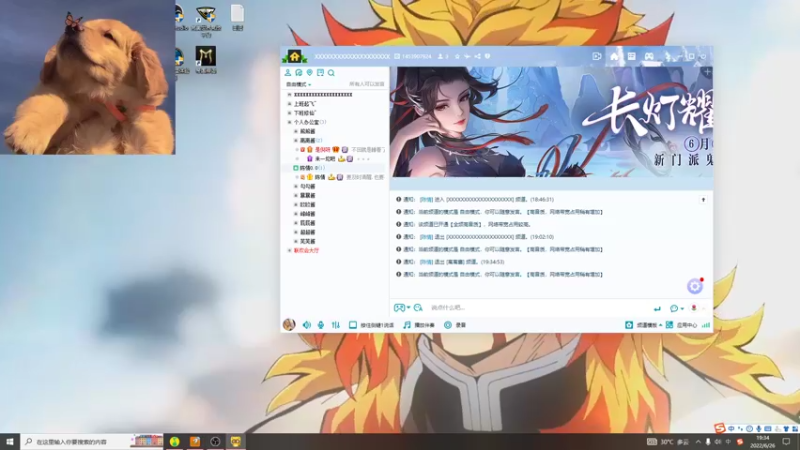Show hidden tray icons chevron
The image size is (800, 450).
click(x=698, y=442)
